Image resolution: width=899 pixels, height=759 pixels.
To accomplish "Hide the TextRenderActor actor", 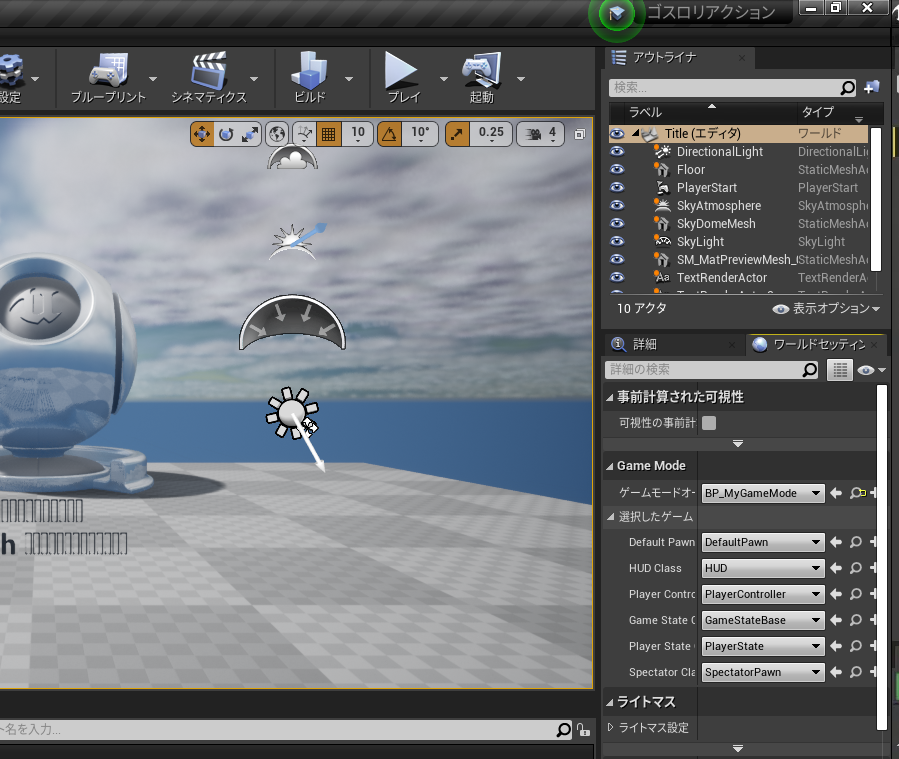I will click(617, 277).
